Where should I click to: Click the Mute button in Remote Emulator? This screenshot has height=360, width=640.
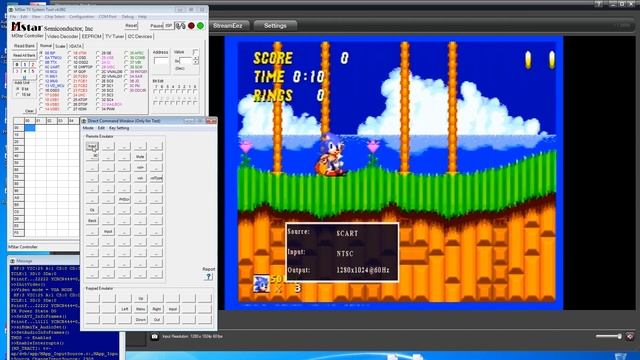[x=140, y=157]
